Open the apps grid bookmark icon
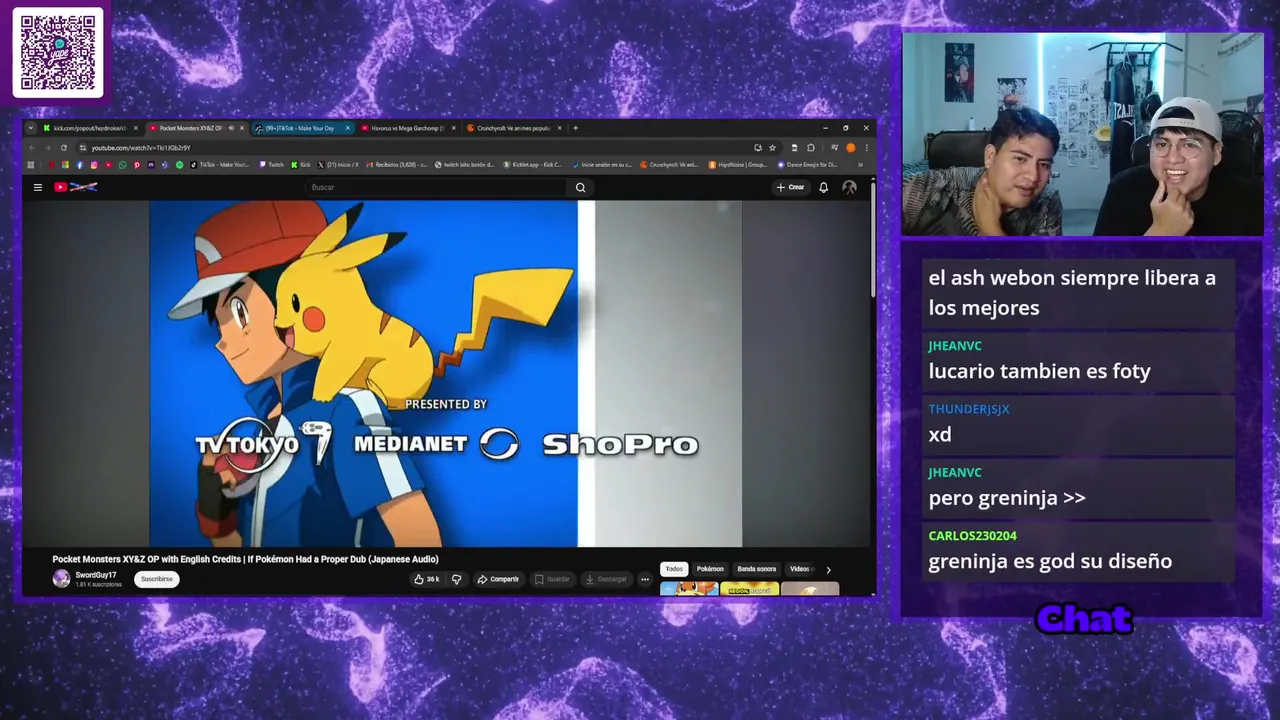 click(x=30, y=164)
